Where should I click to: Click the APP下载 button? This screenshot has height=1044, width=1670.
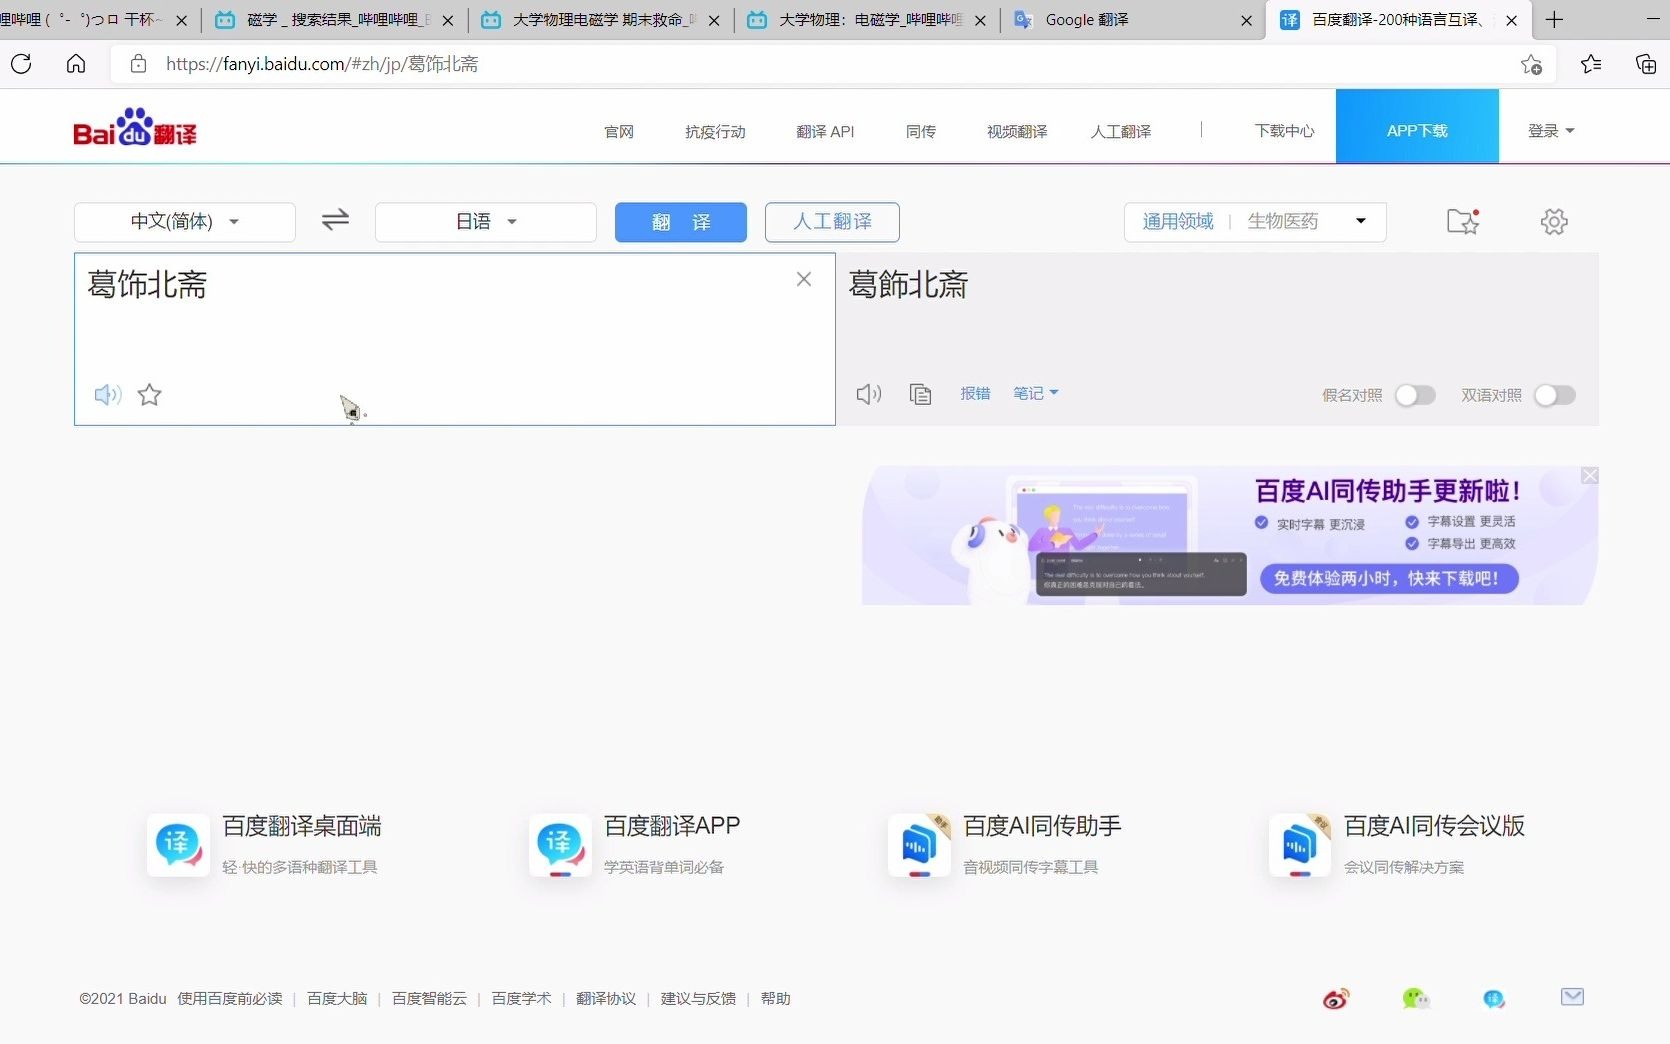coord(1417,126)
